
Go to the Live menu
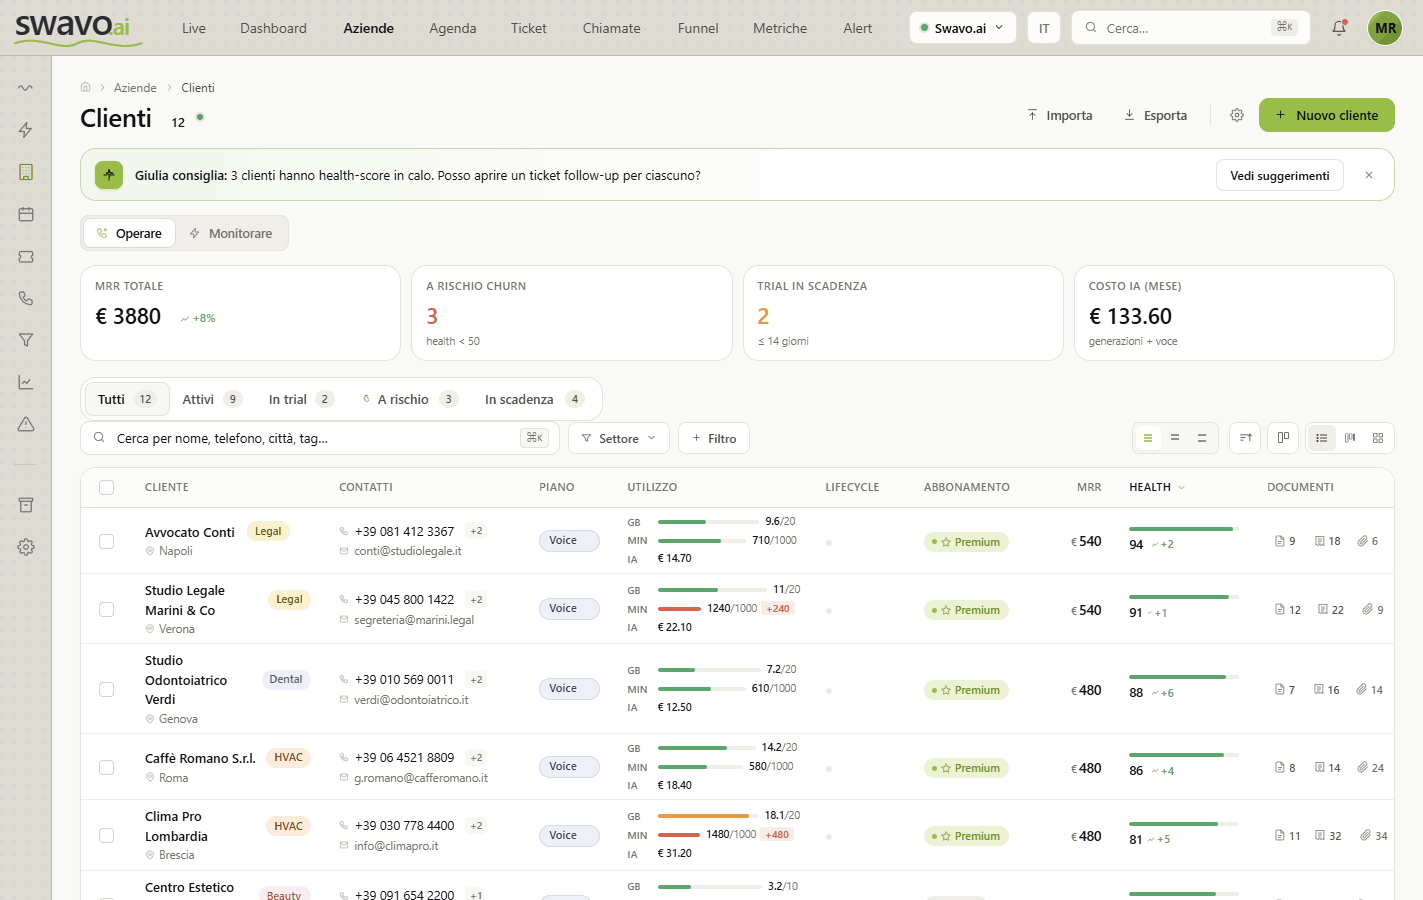[x=194, y=28]
